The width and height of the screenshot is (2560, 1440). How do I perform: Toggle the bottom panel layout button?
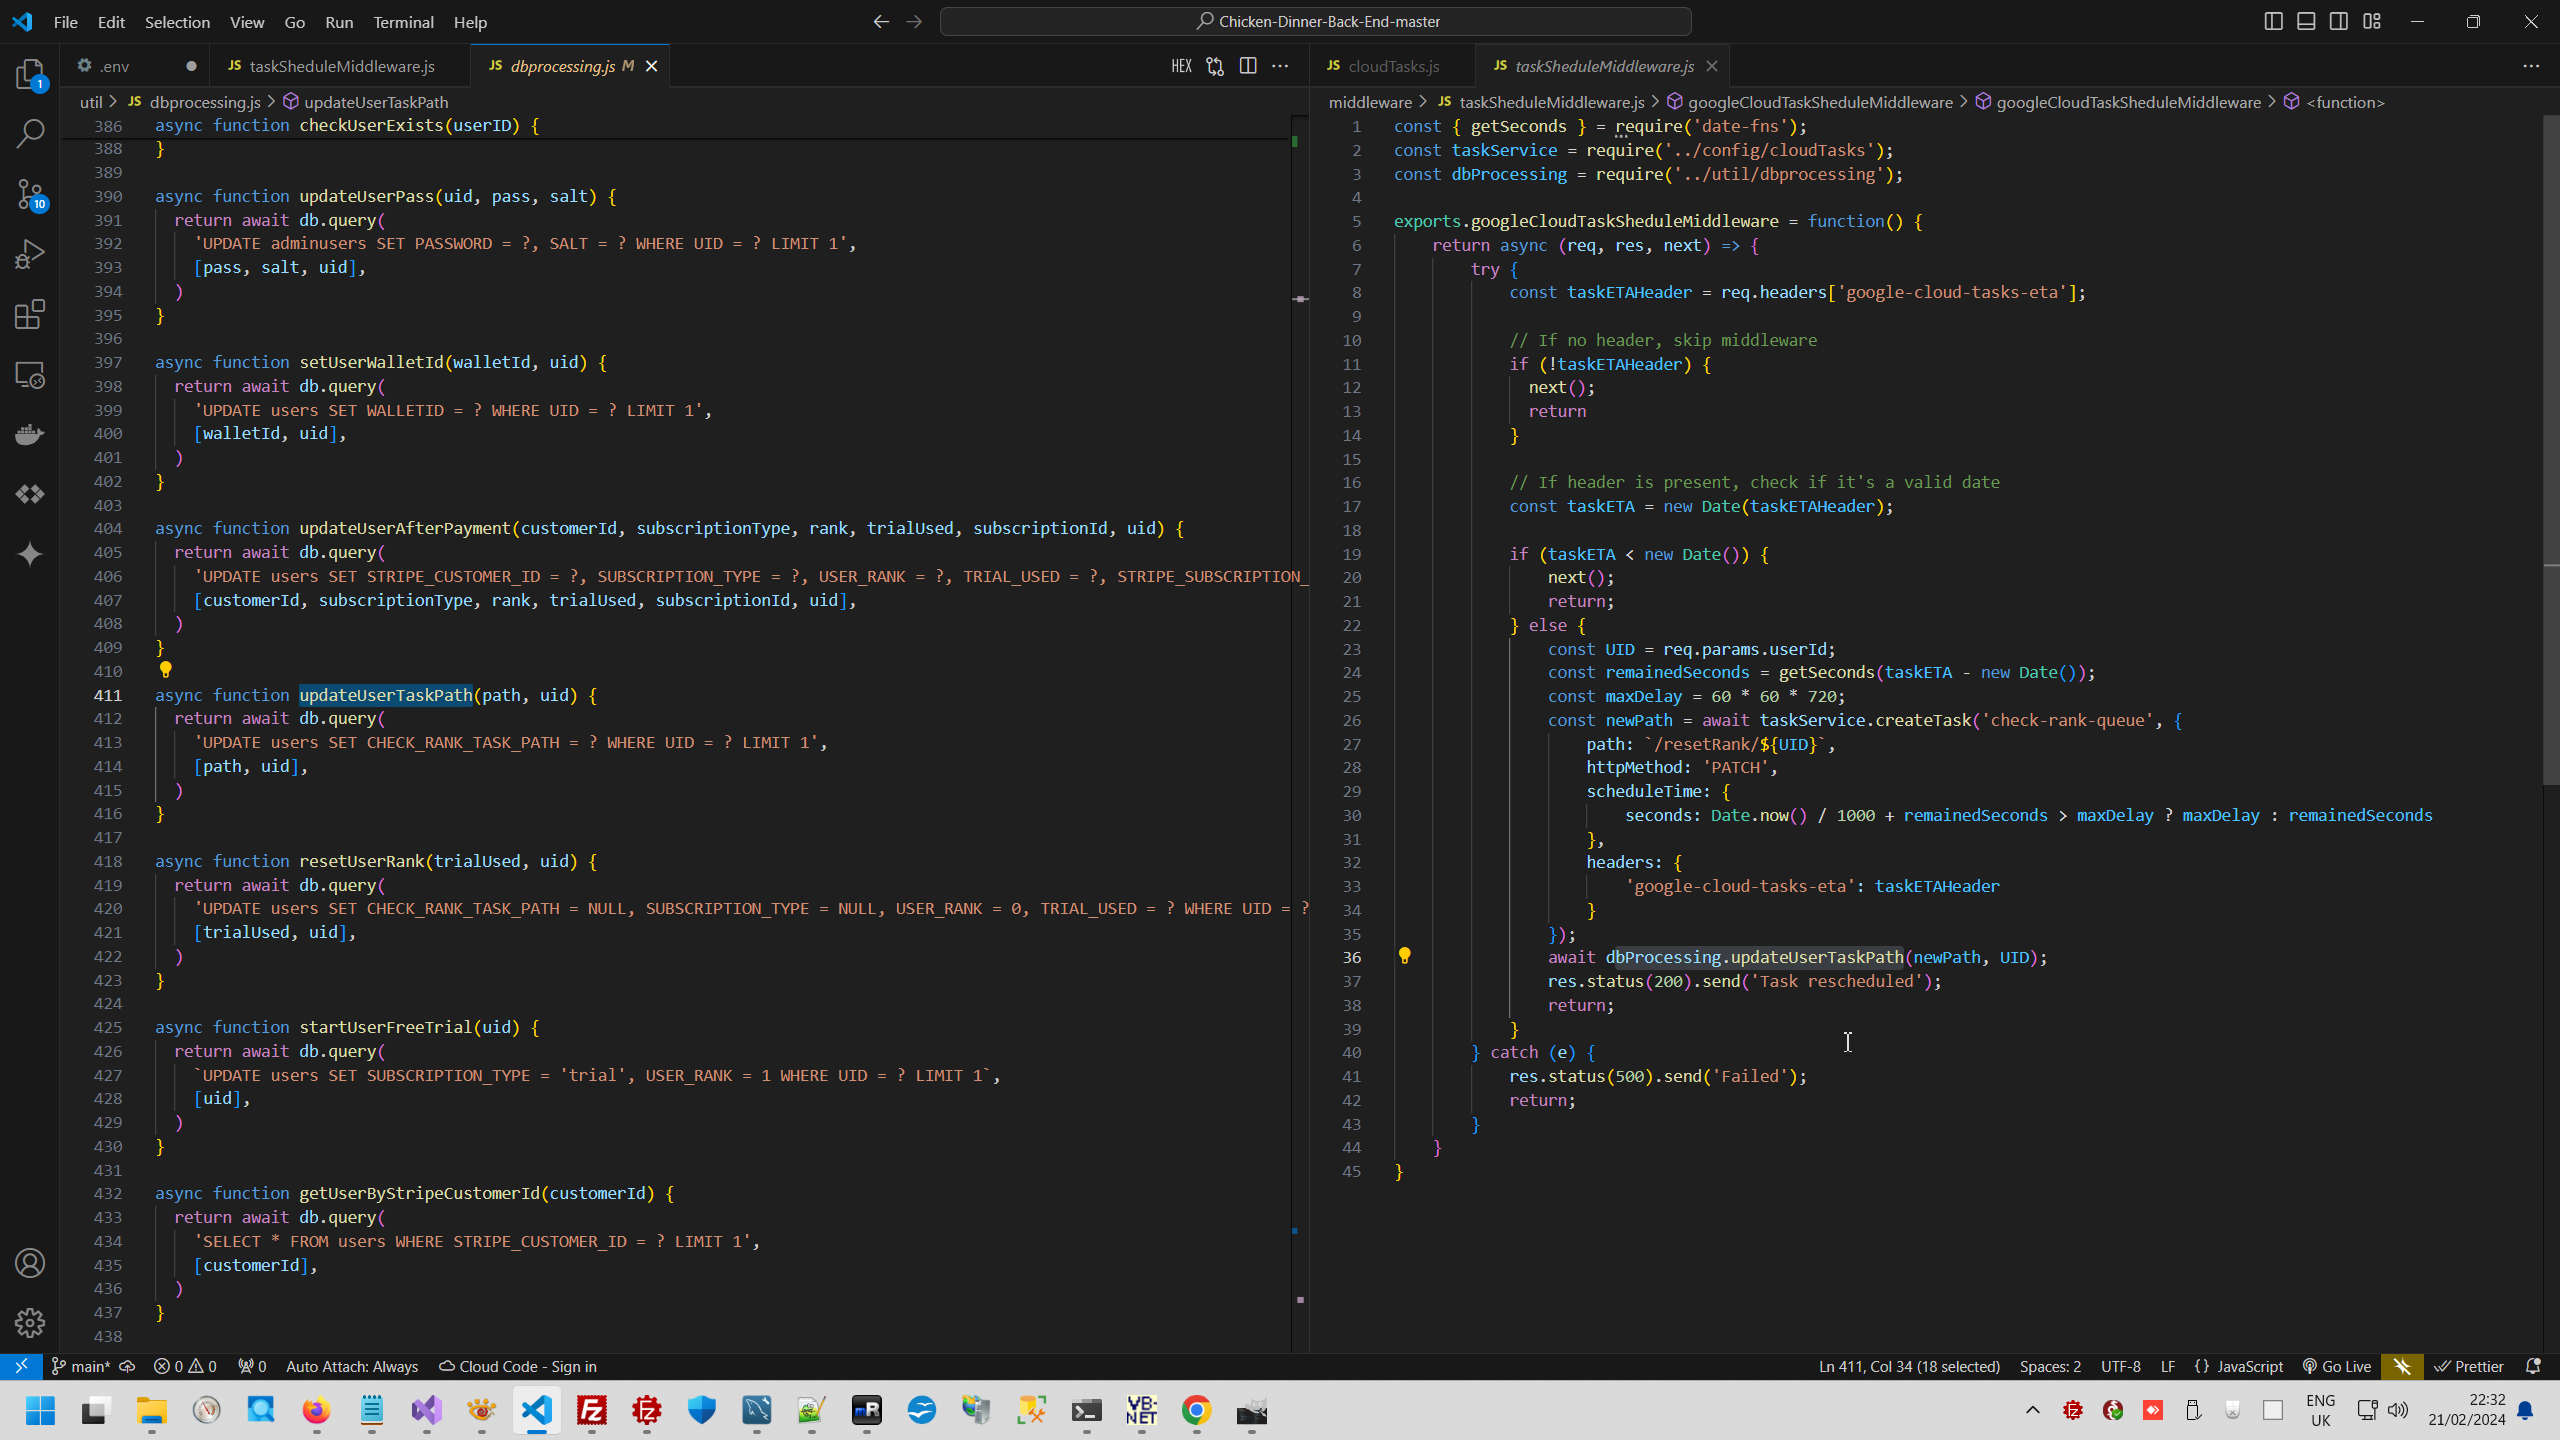2306,21
